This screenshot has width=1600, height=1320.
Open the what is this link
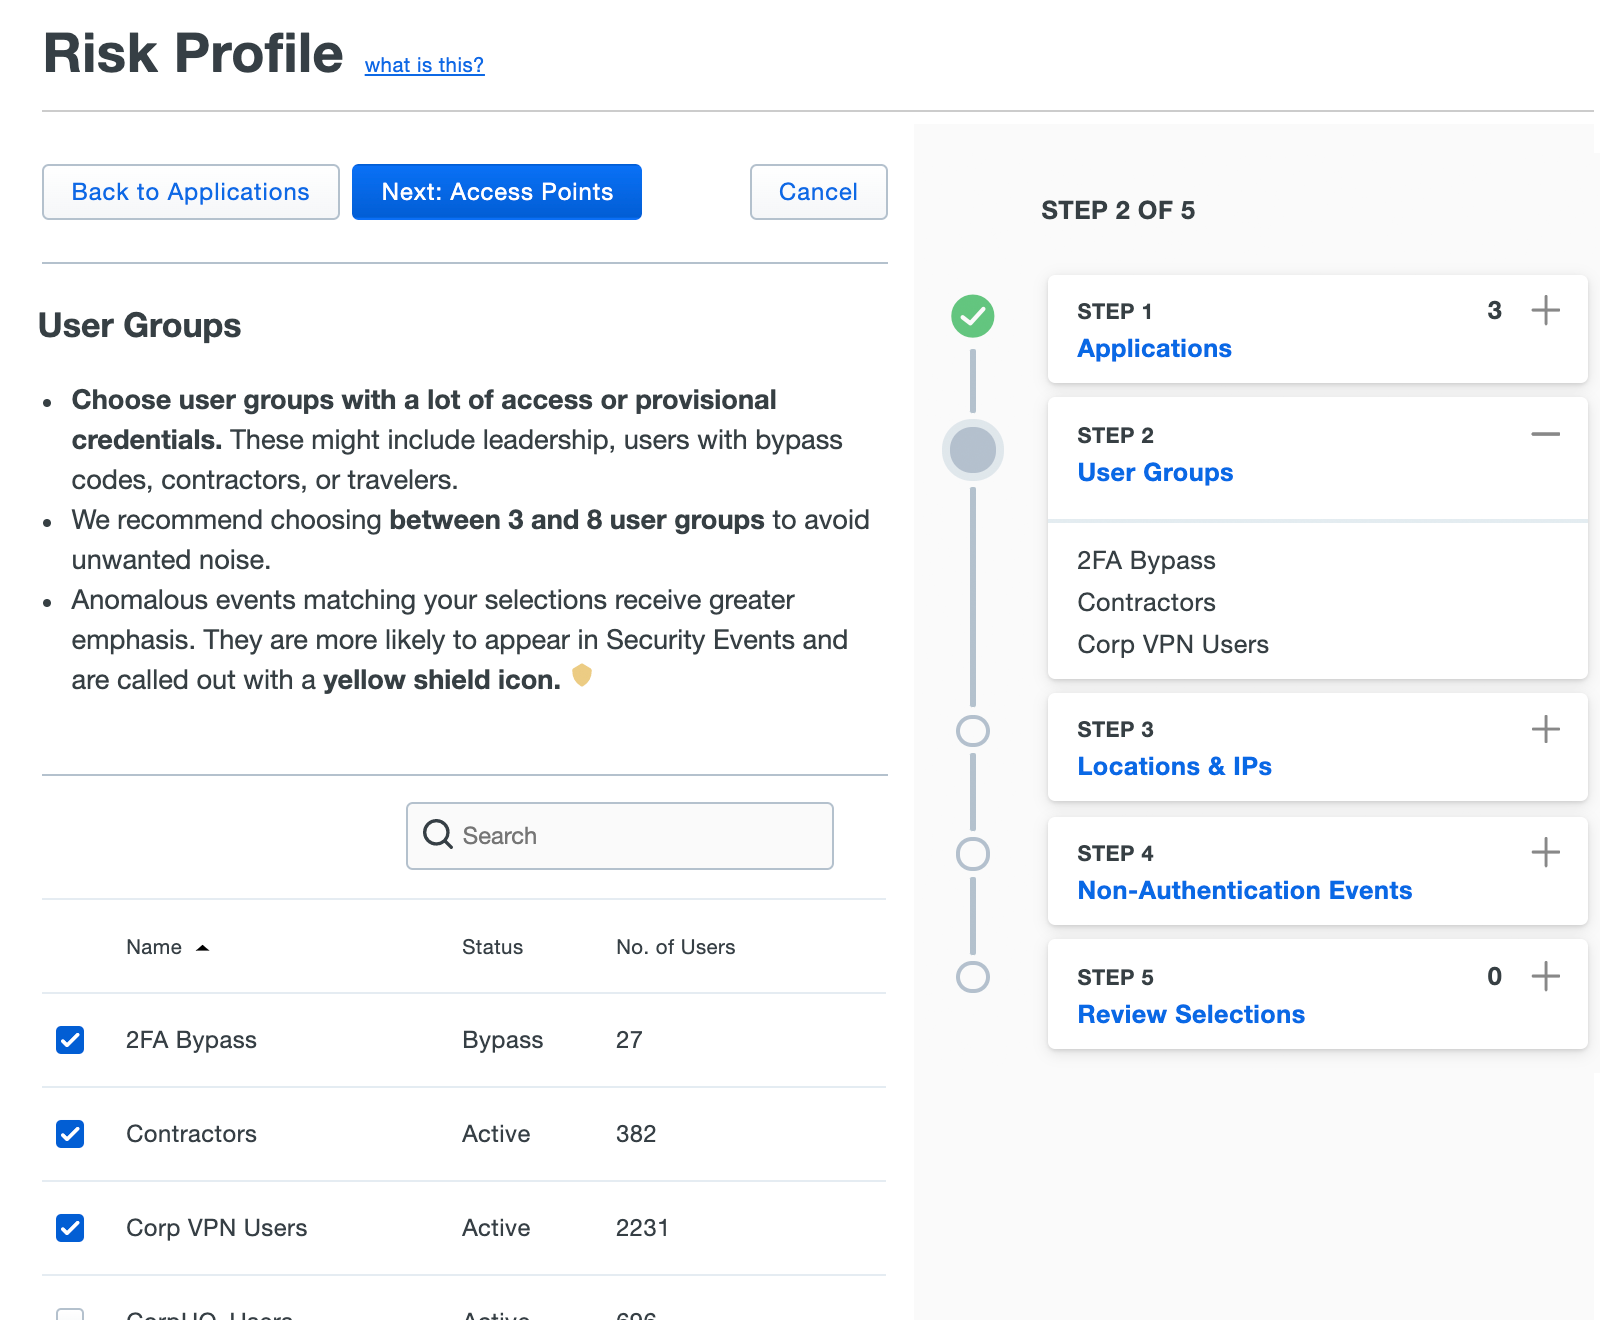point(424,65)
